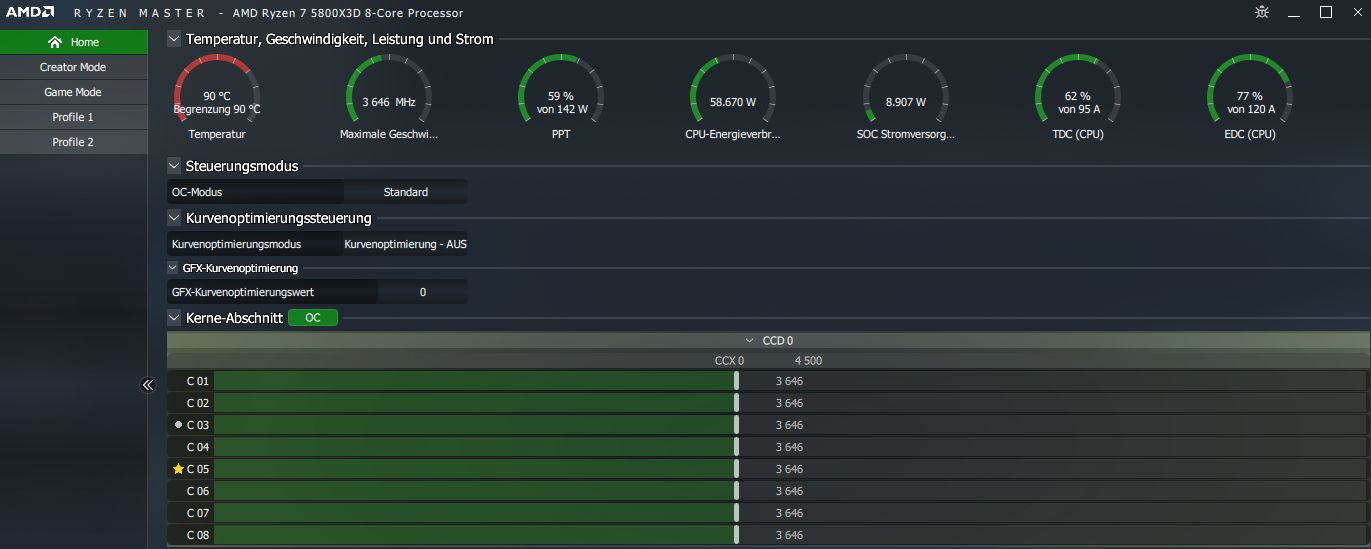The image size is (1371, 549).
Task: Select Profile 1 in sidebar
Action: click(74, 117)
